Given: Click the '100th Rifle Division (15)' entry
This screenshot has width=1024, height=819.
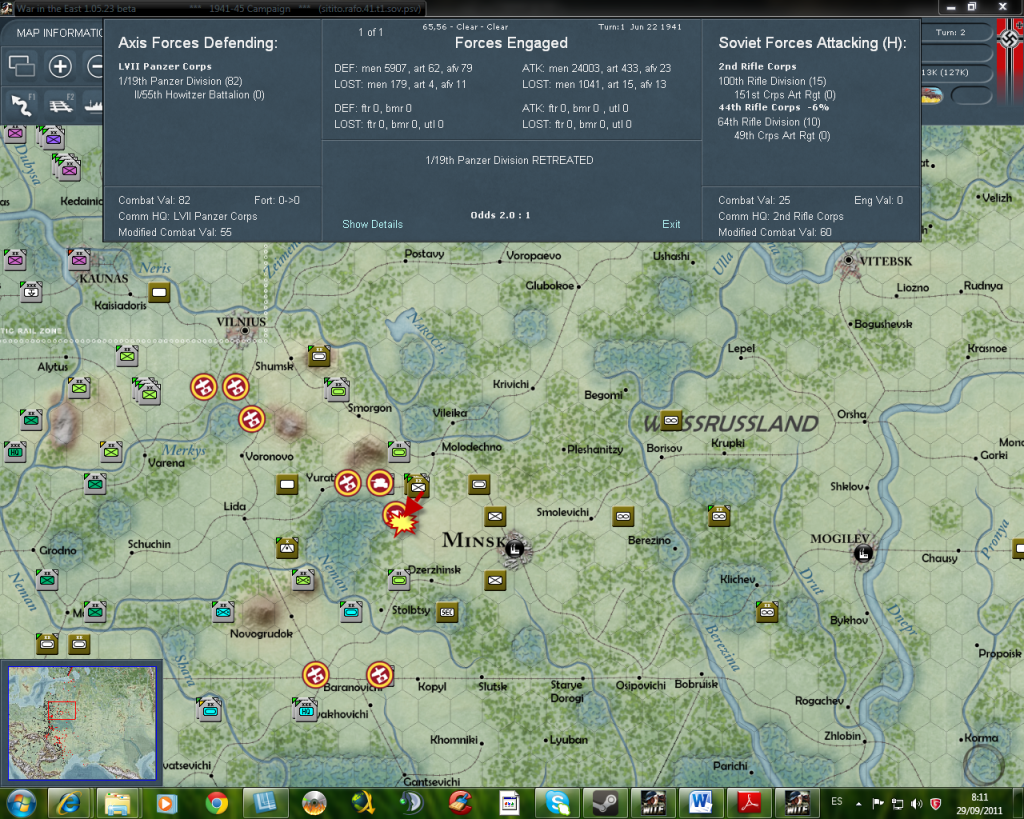Looking at the screenshot, I should point(772,81).
